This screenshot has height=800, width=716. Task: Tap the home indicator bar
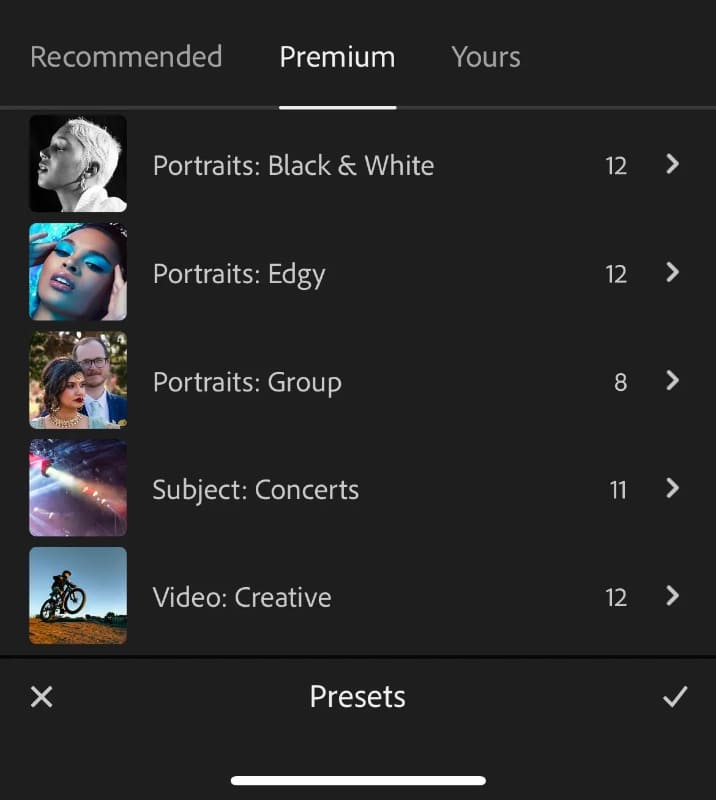[x=358, y=780]
